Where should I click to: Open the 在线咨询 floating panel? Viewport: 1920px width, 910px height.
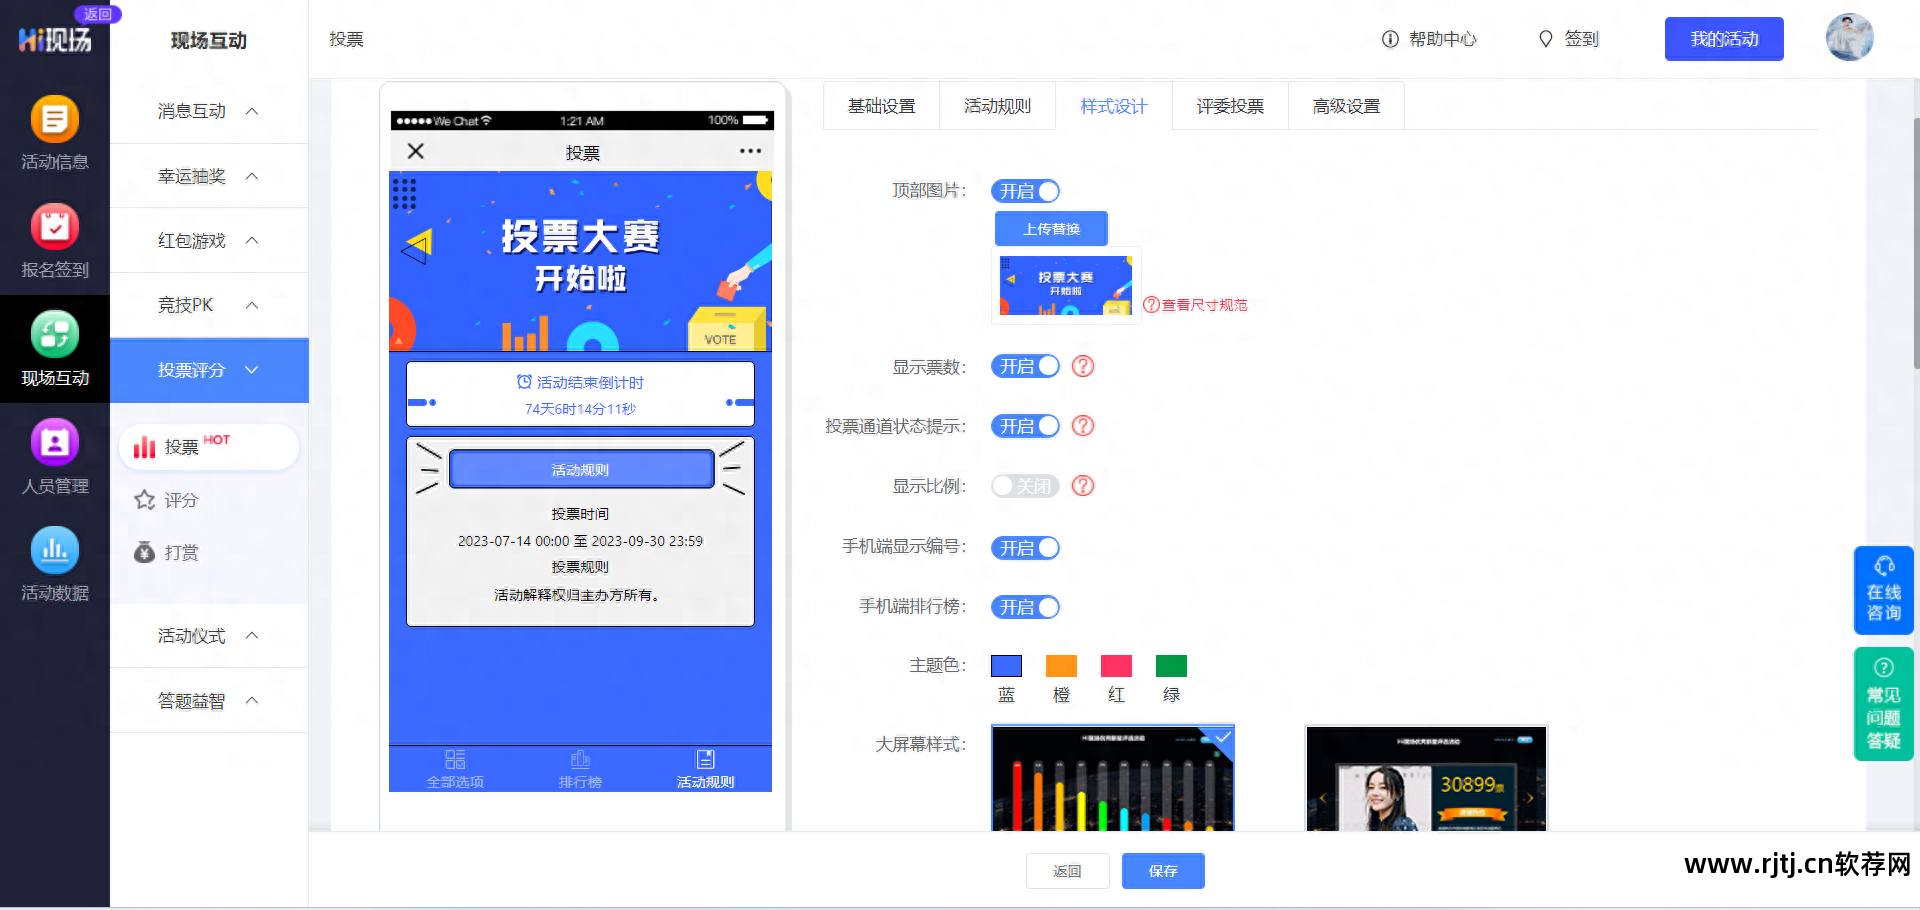tap(1883, 590)
